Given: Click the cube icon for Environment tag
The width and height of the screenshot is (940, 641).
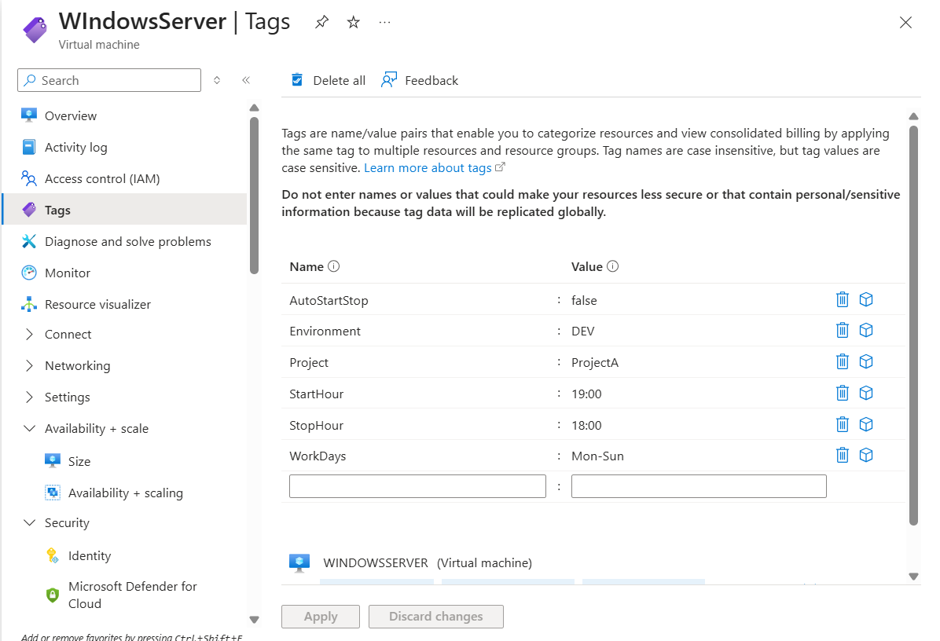Looking at the screenshot, I should (866, 330).
